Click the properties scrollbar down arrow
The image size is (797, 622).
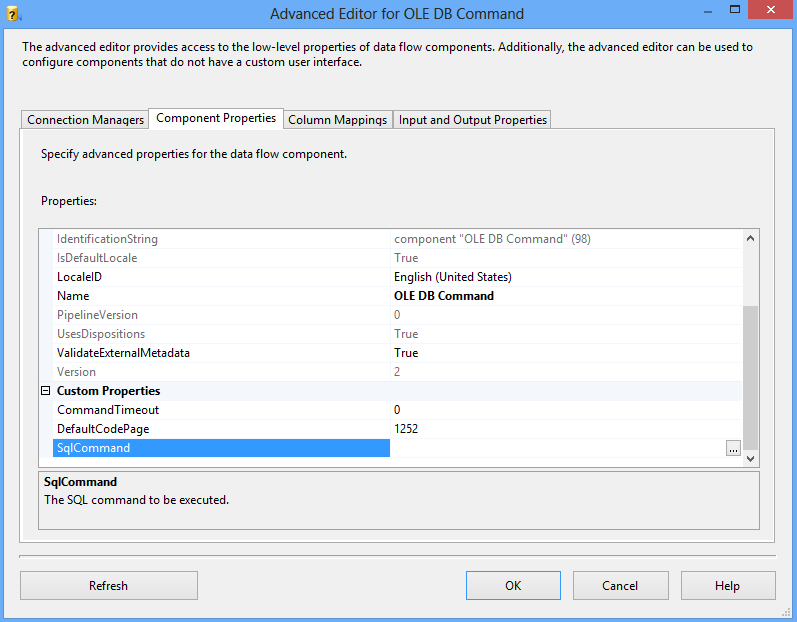750,458
